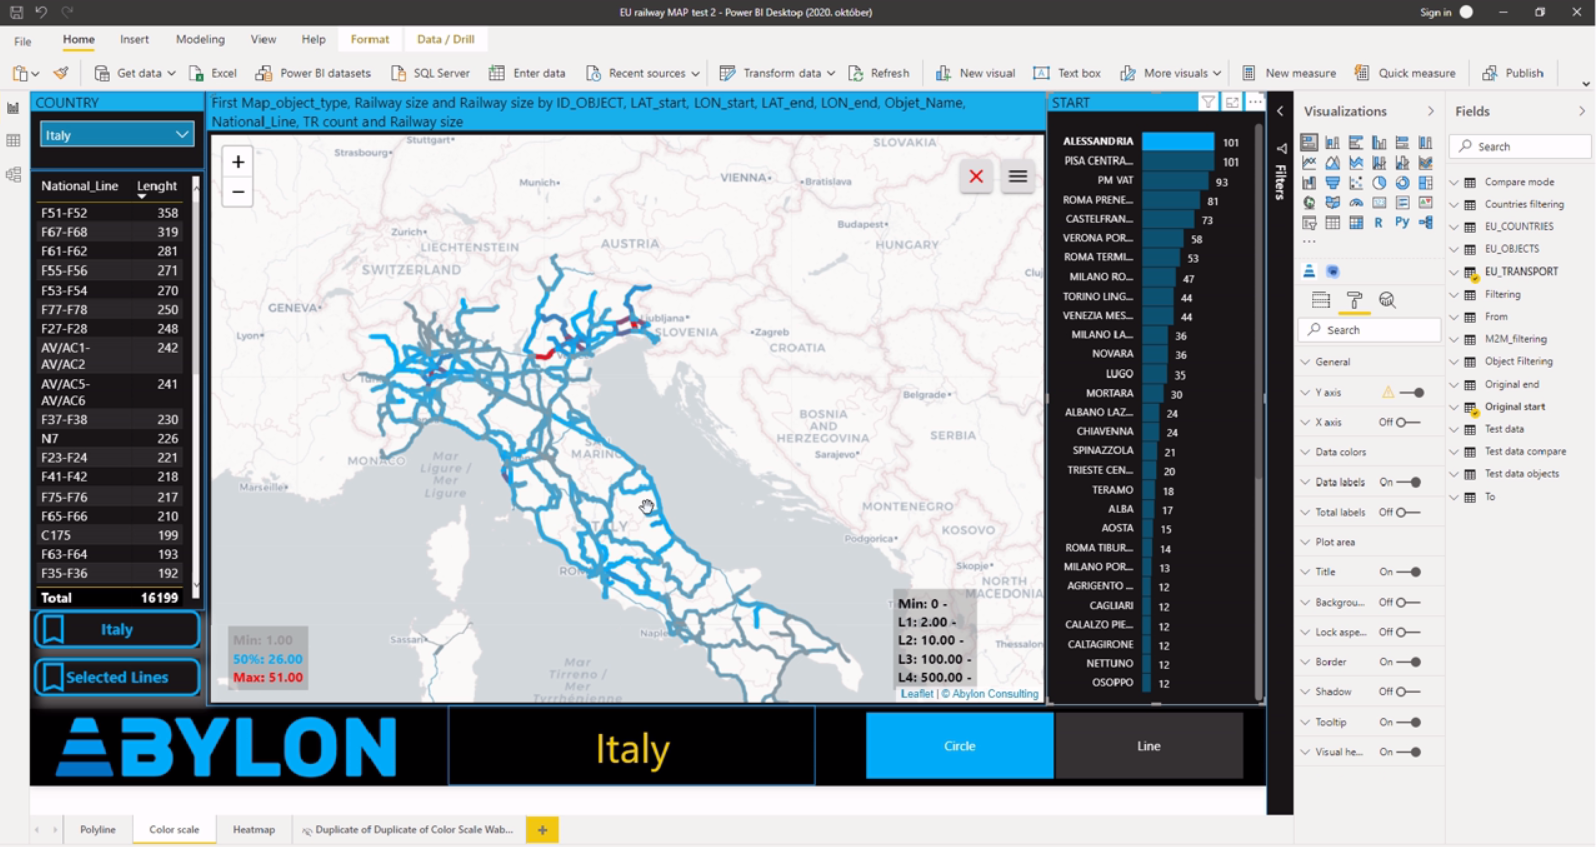Click the Enter data button

527,73
